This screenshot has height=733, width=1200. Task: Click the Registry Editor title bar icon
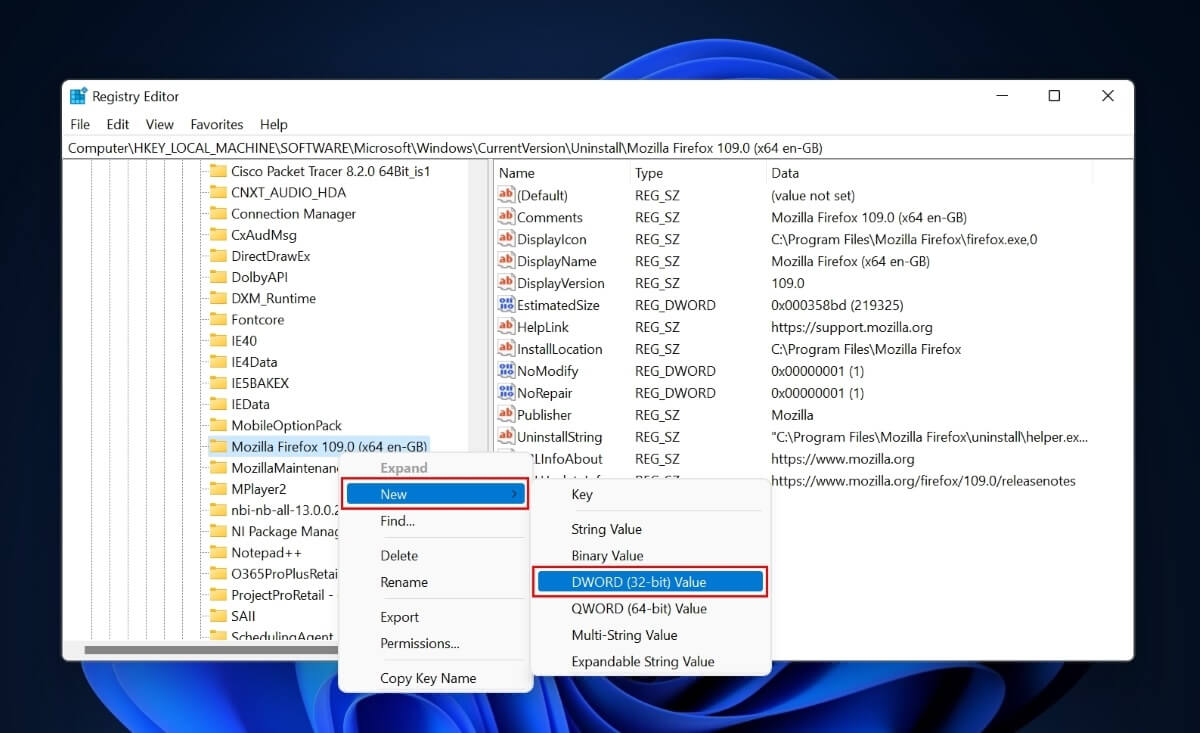coord(78,95)
